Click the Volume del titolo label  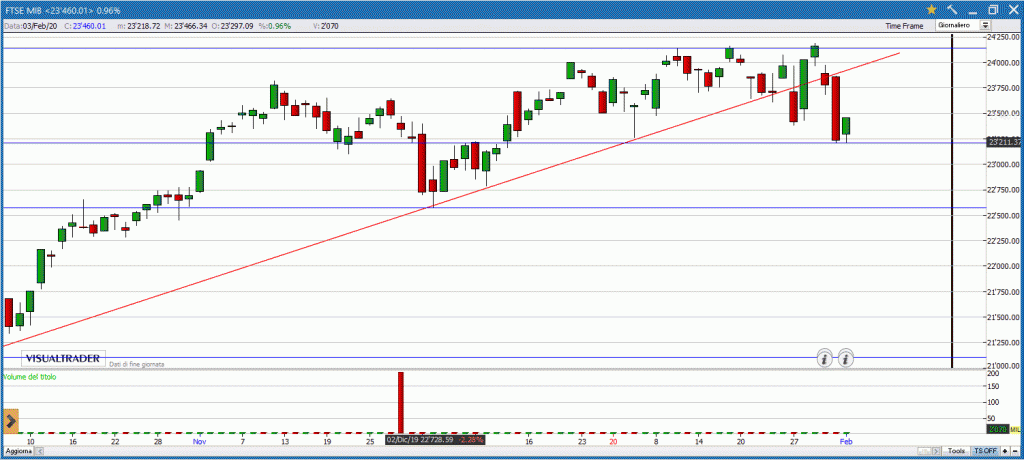[30, 377]
